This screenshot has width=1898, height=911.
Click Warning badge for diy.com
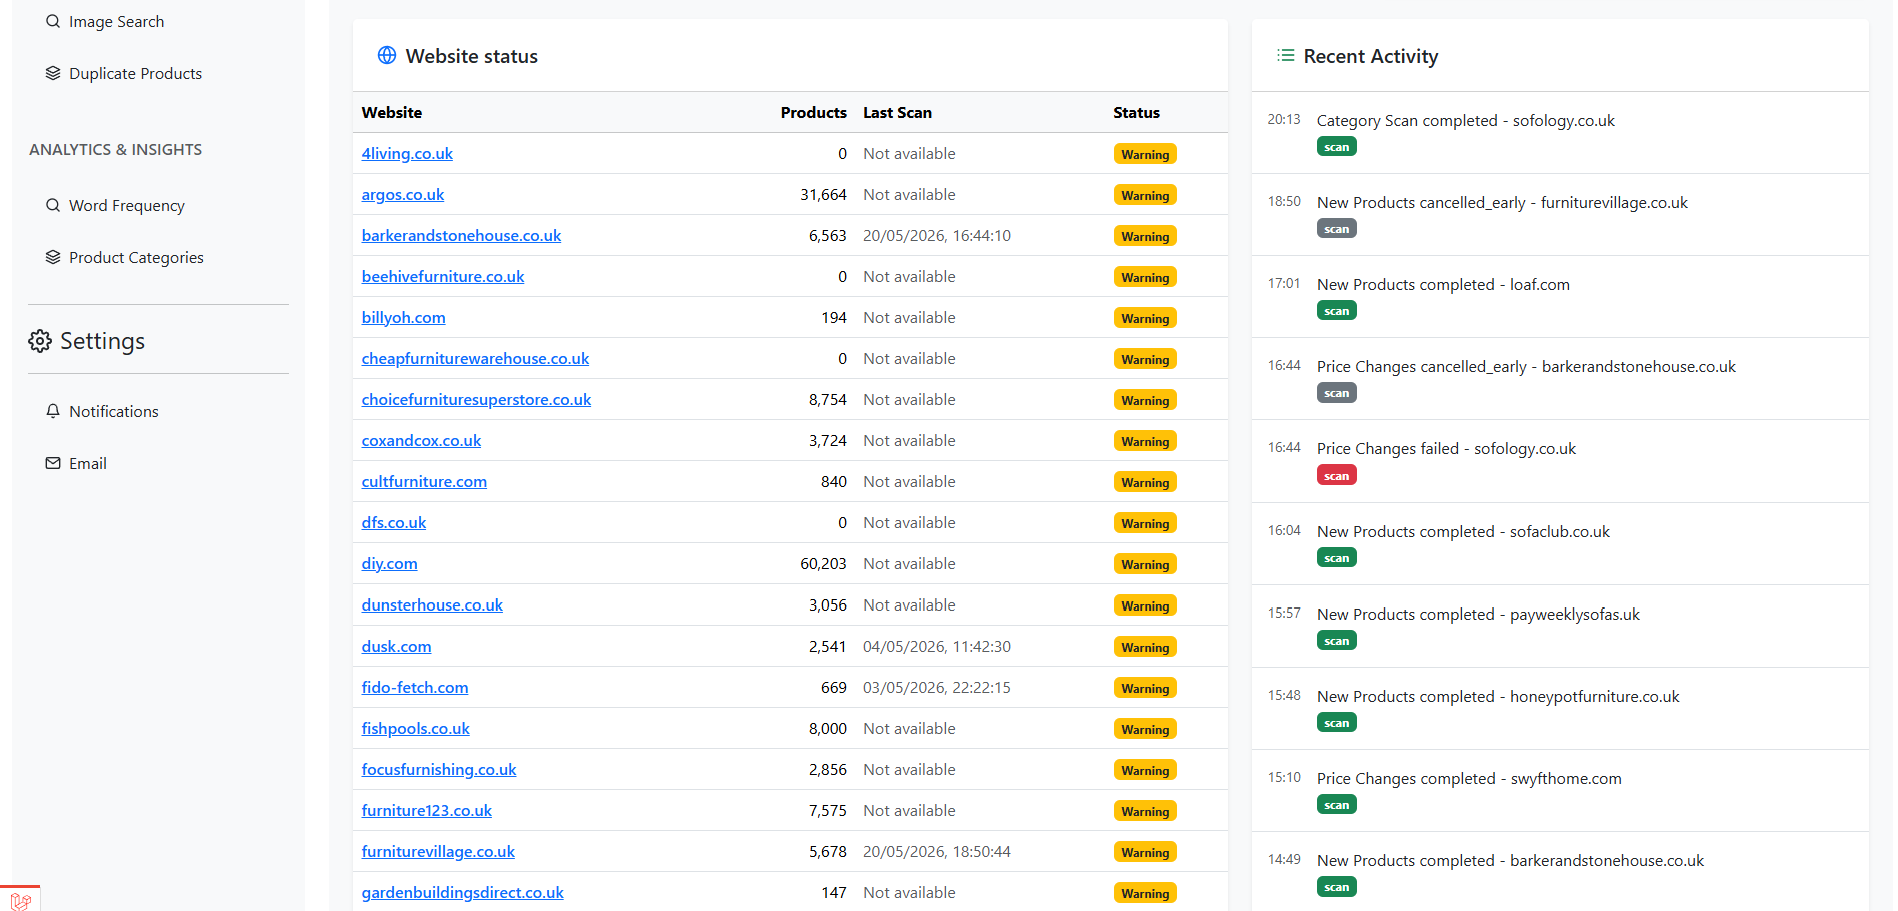1145,564
